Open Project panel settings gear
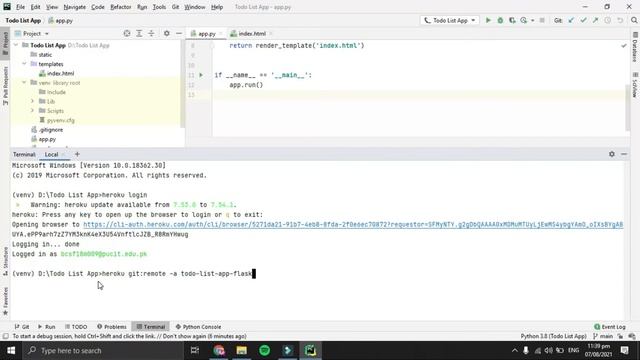The height and width of the screenshot is (360, 640). coord(167,33)
